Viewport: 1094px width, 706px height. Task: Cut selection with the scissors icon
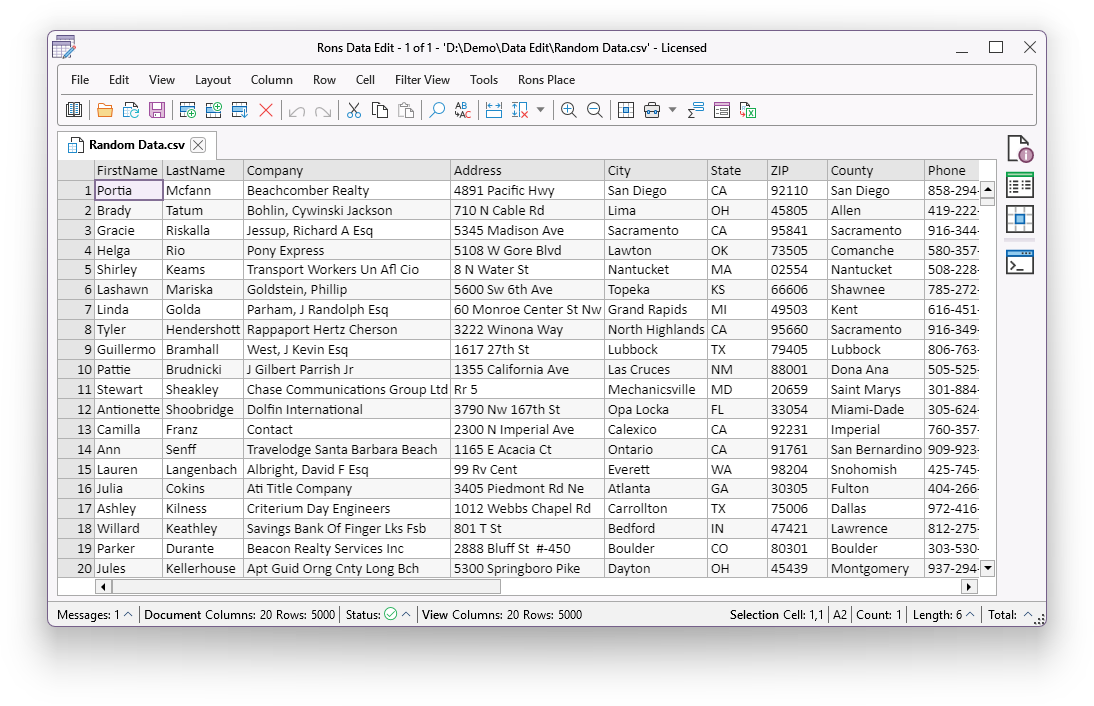click(354, 110)
